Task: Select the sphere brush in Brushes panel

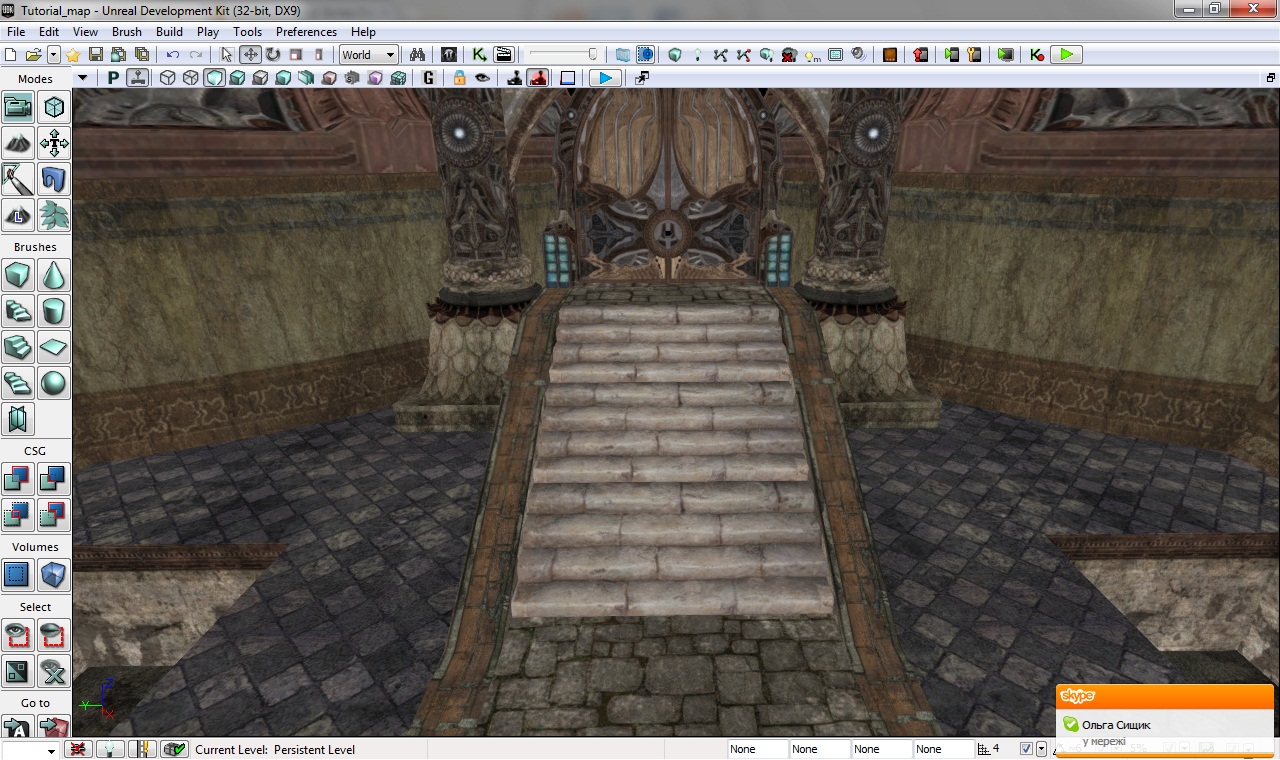Action: (54, 383)
